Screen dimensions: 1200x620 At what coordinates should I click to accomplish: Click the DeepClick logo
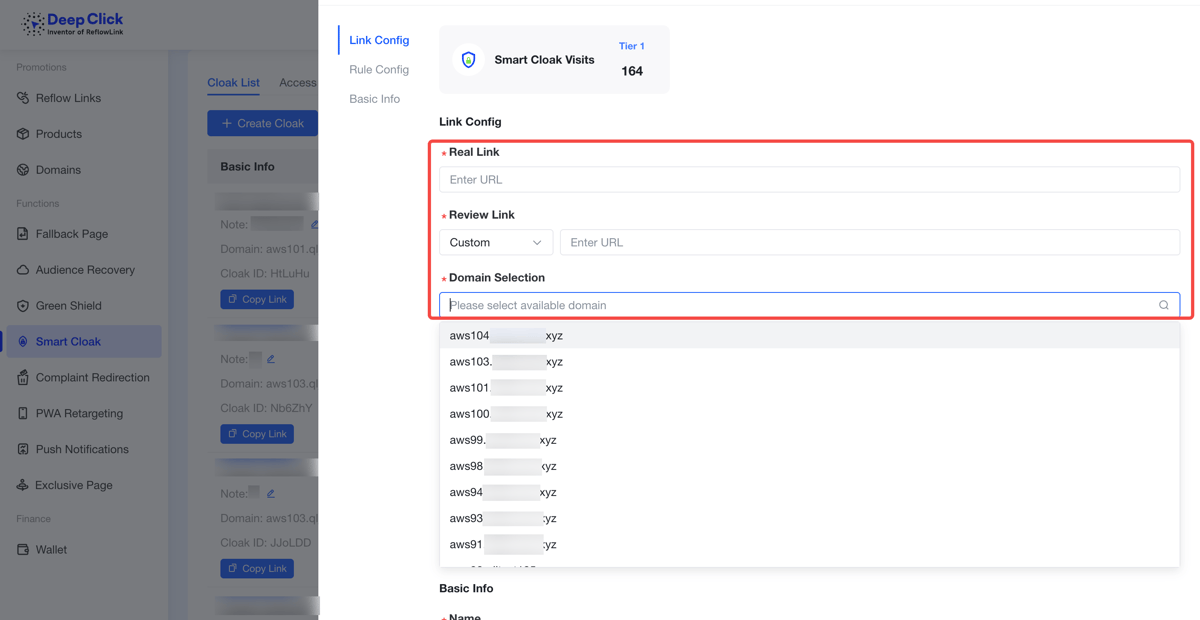[x=72, y=24]
